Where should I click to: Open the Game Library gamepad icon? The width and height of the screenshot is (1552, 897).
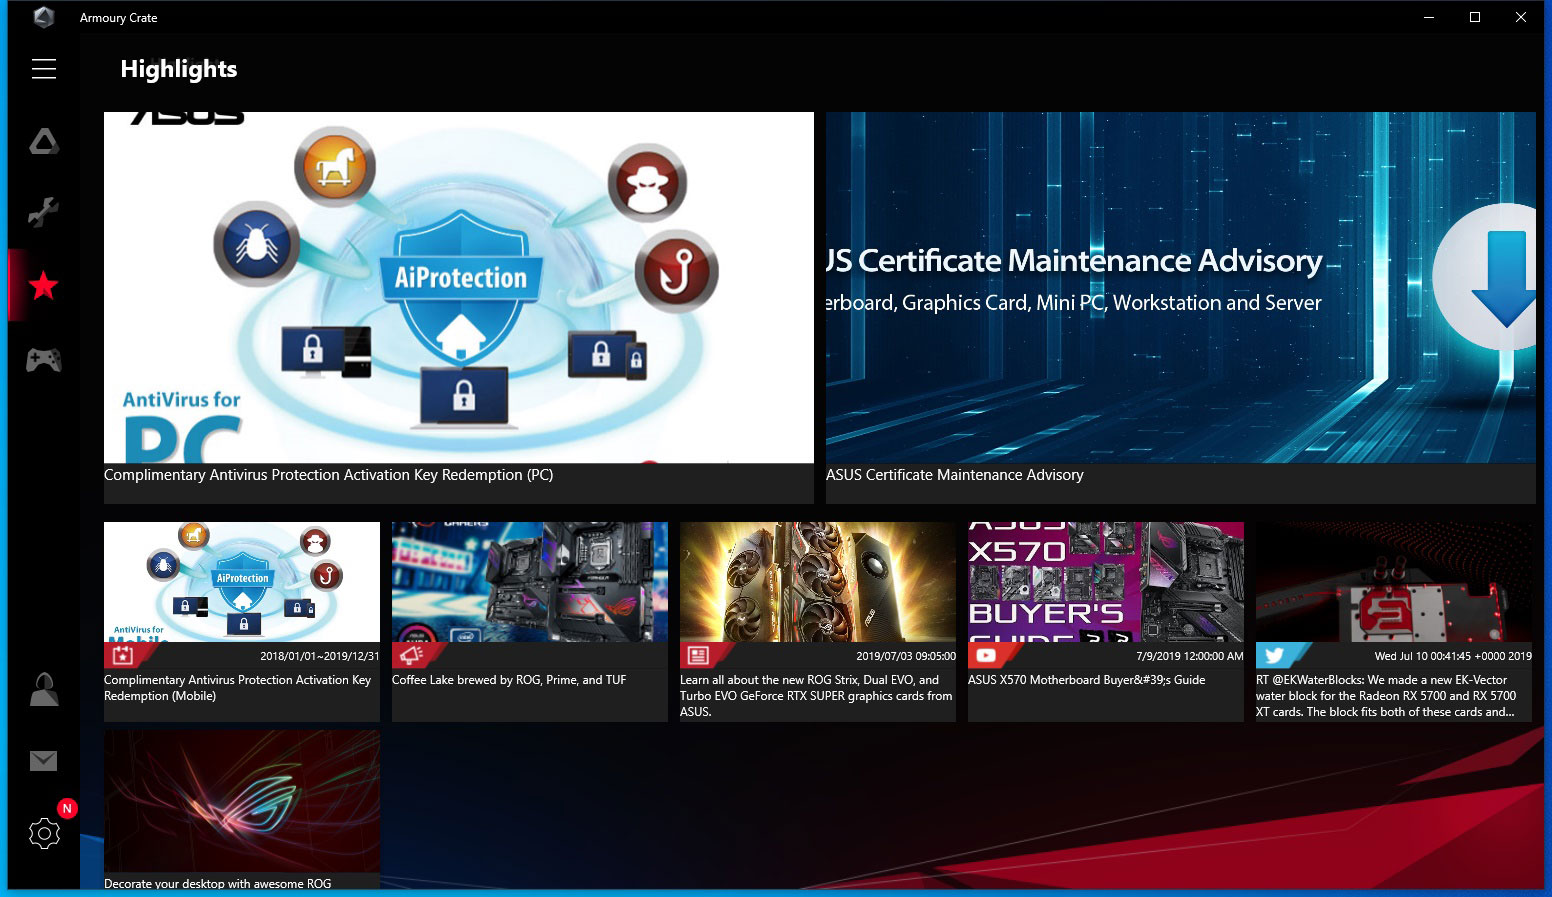[43, 359]
